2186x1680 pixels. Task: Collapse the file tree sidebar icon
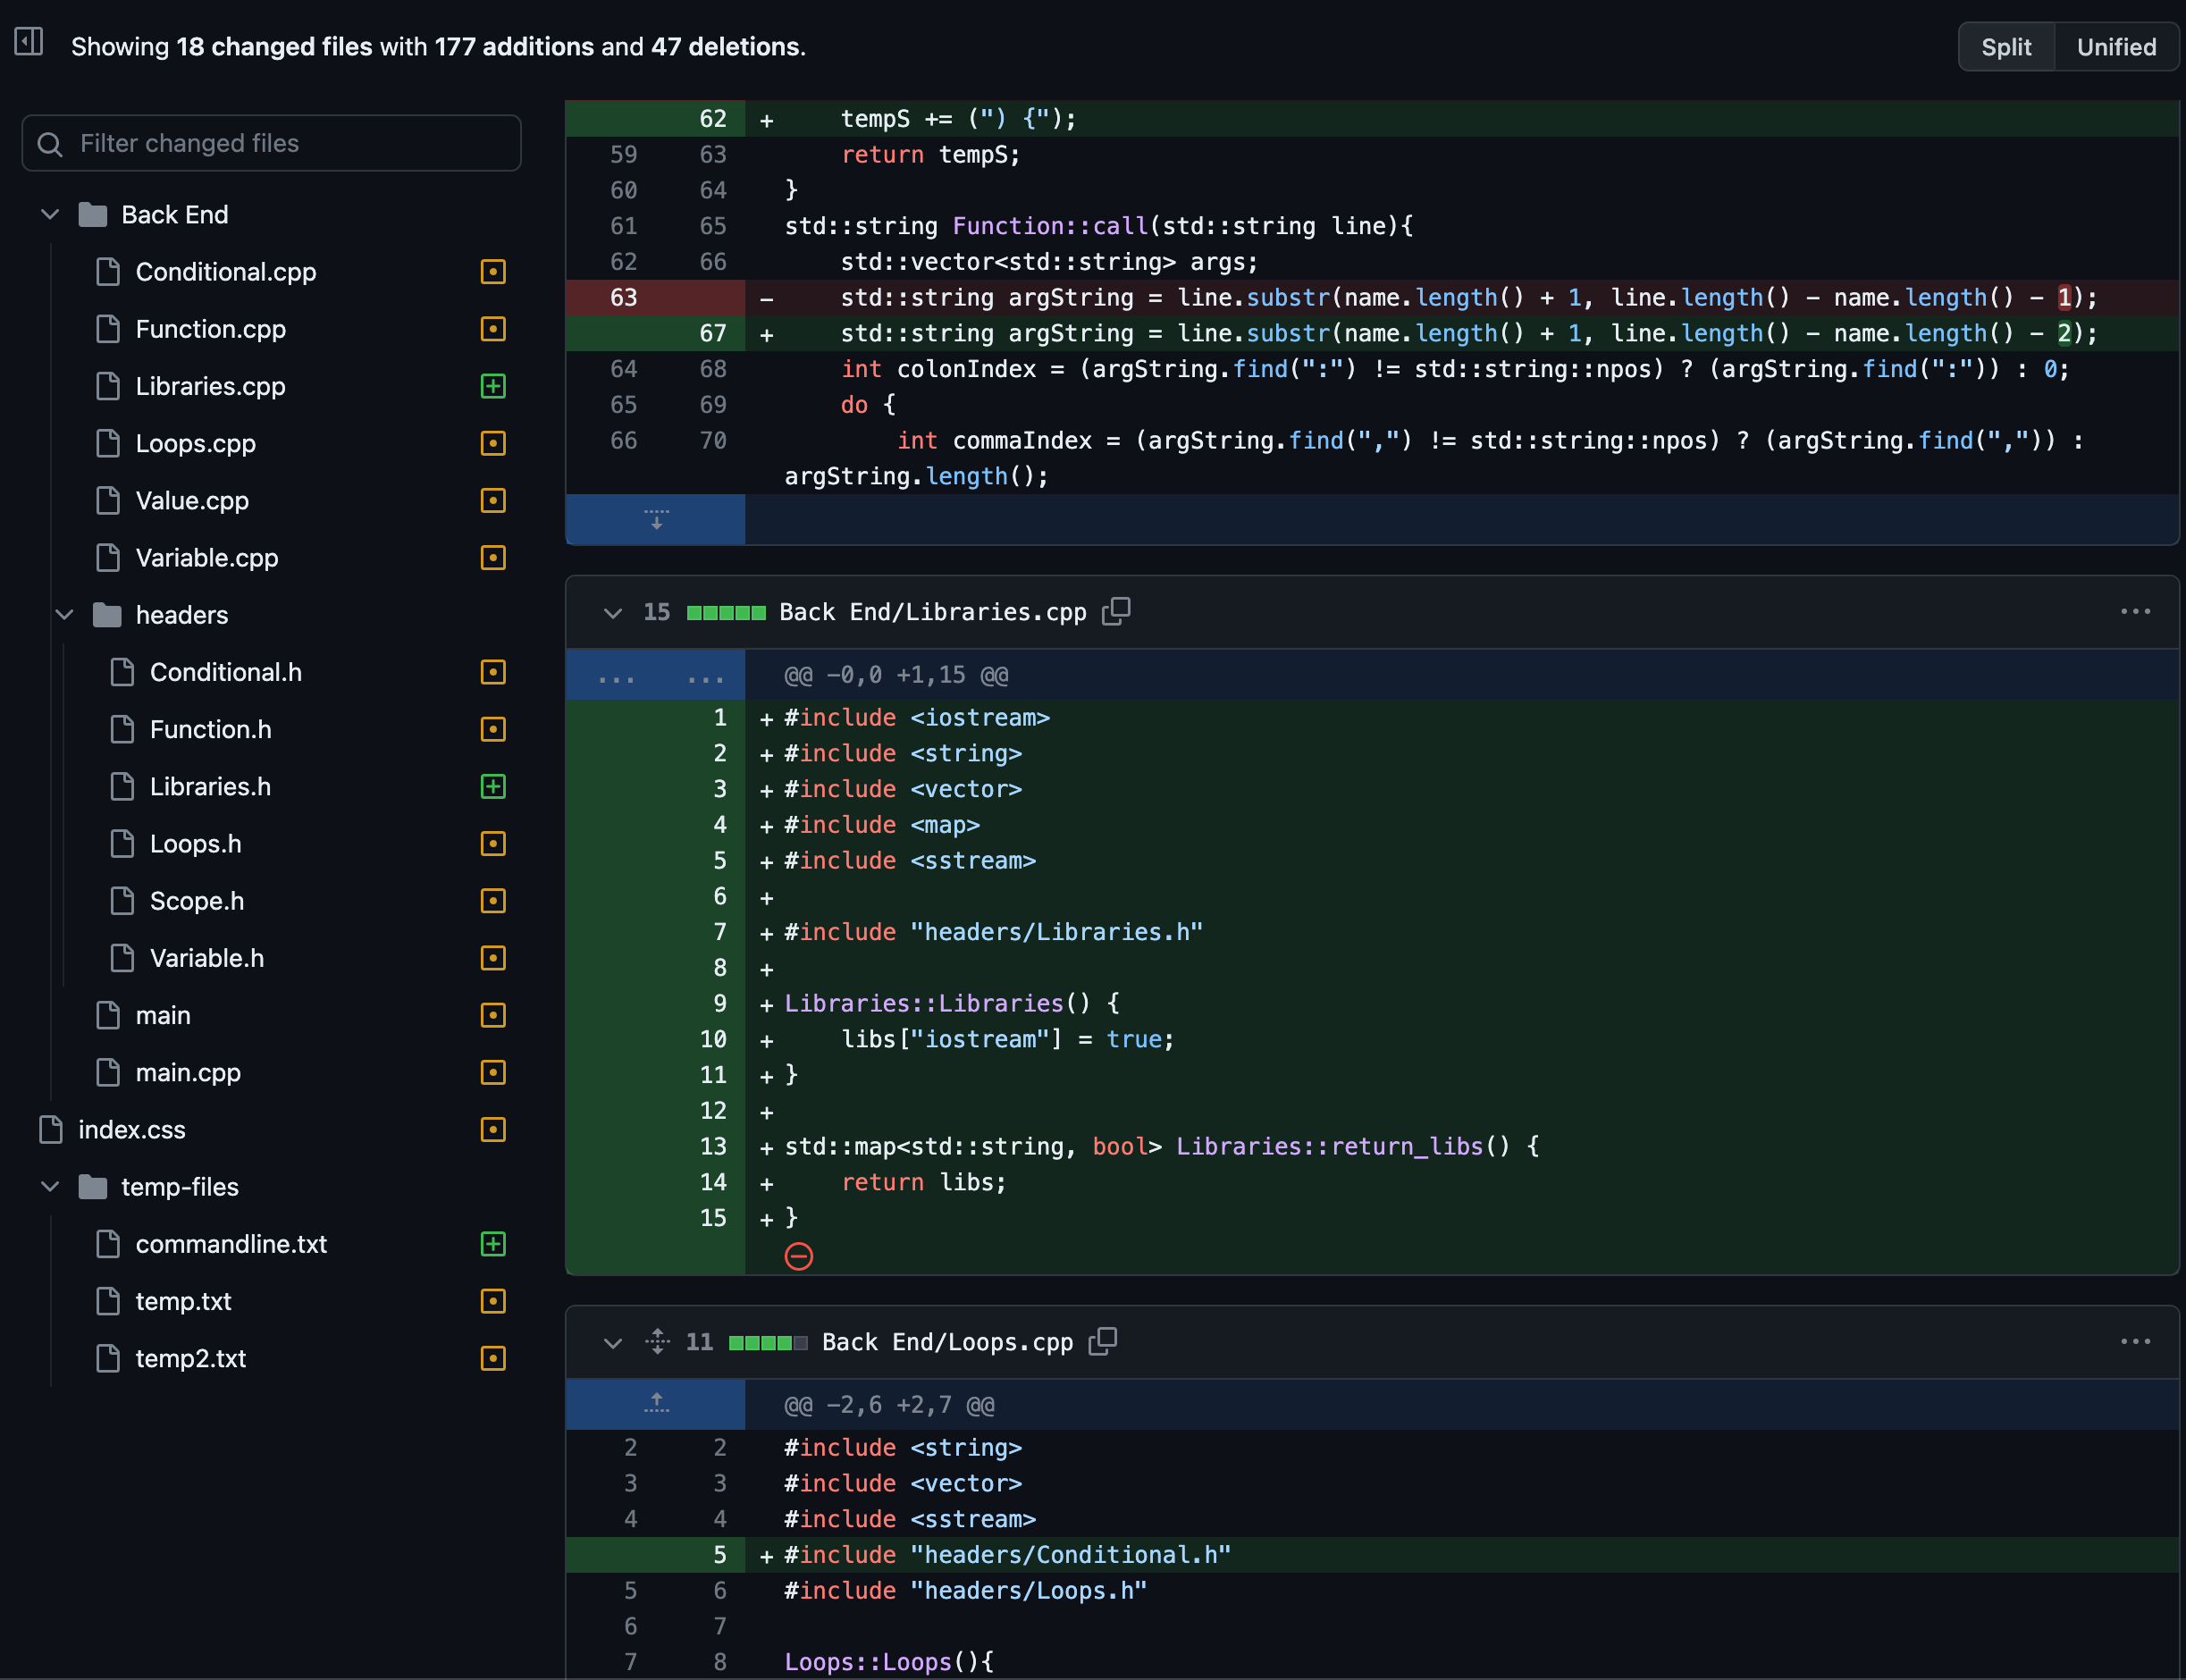point(28,41)
